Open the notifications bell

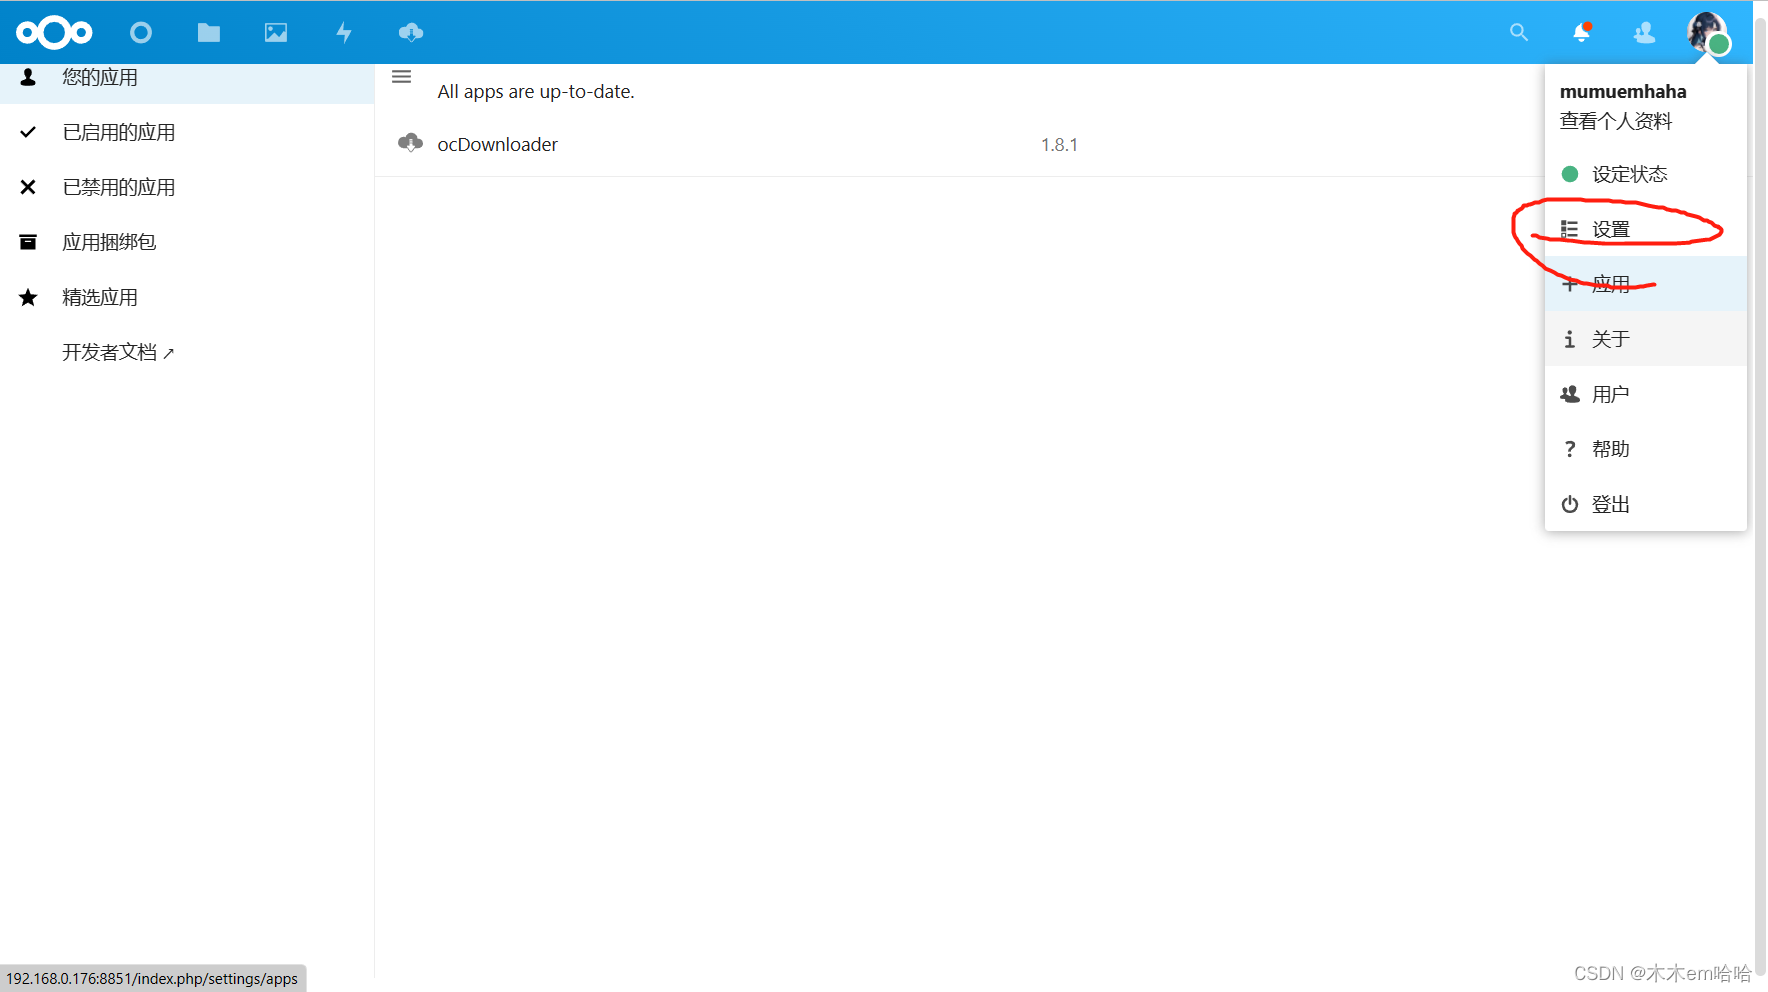[1581, 33]
